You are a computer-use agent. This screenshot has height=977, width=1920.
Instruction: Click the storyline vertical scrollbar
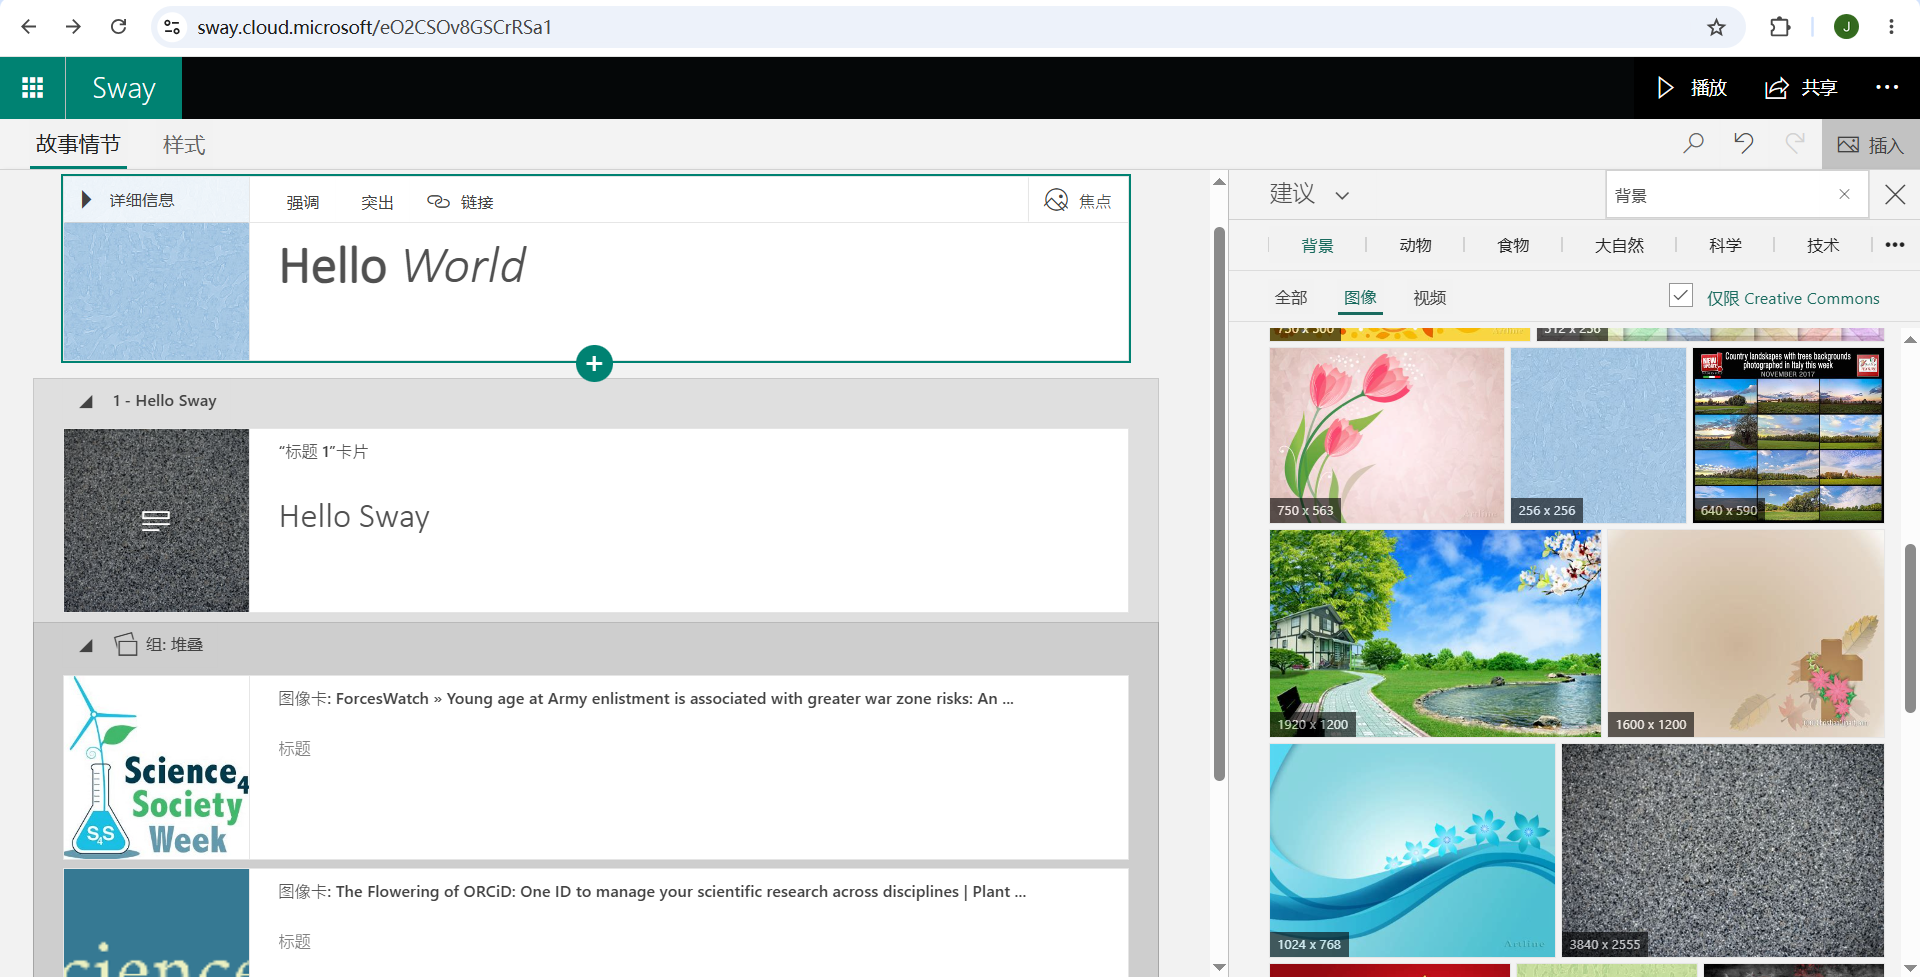(1219, 503)
